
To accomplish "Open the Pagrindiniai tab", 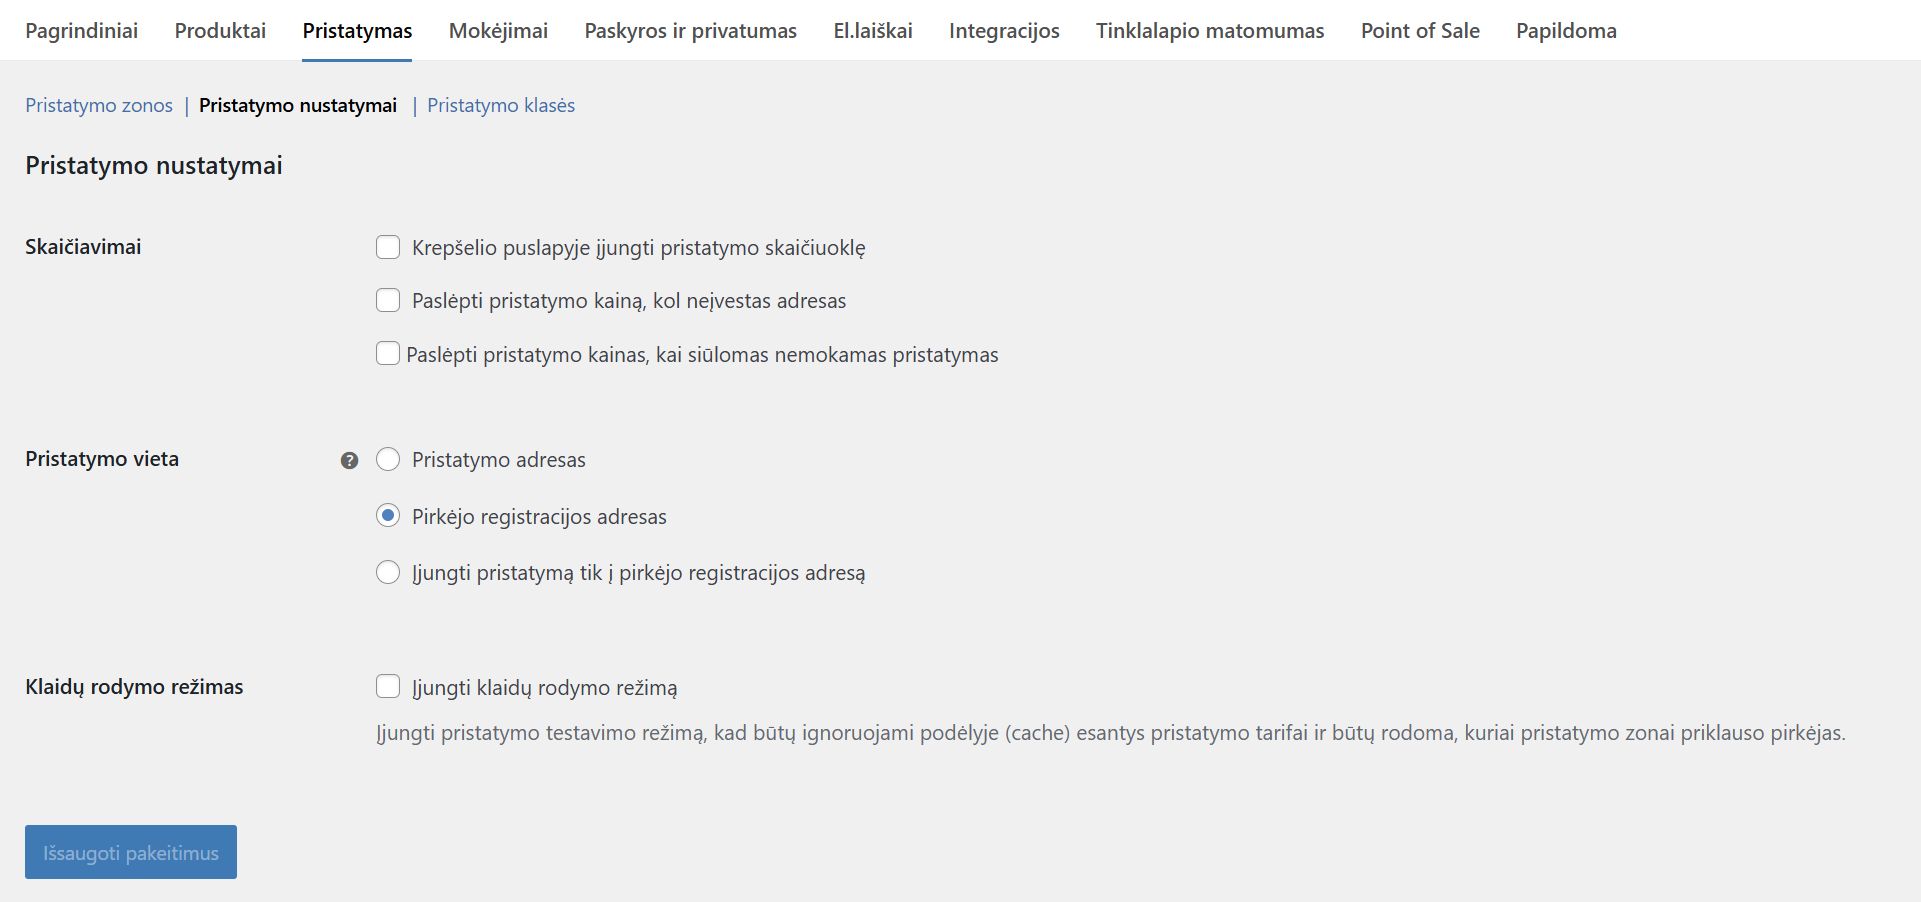I will [82, 31].
